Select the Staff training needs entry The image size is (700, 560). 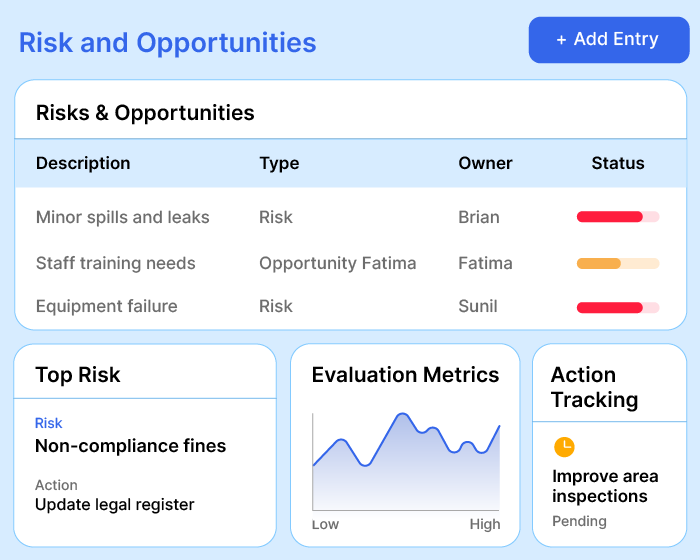pos(116,263)
